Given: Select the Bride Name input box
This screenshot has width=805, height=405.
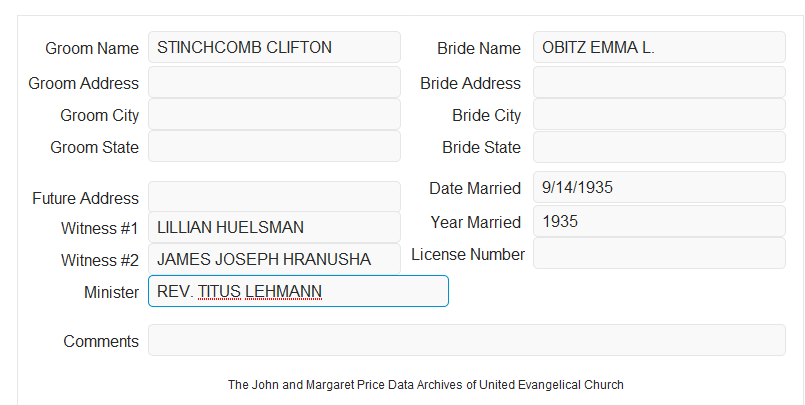Looking at the screenshot, I should (659, 47).
